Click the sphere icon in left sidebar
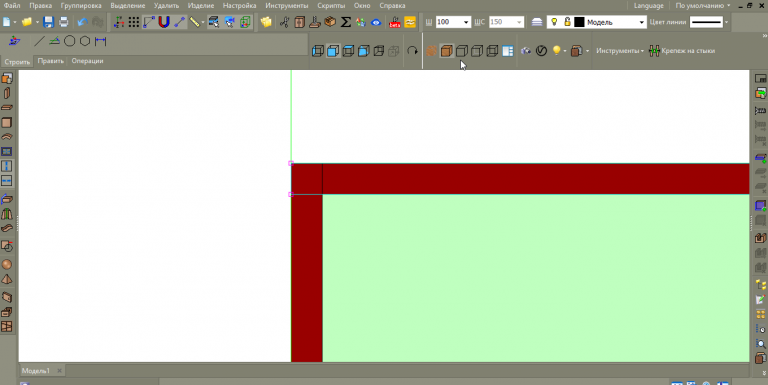The image size is (768, 385). [7, 265]
